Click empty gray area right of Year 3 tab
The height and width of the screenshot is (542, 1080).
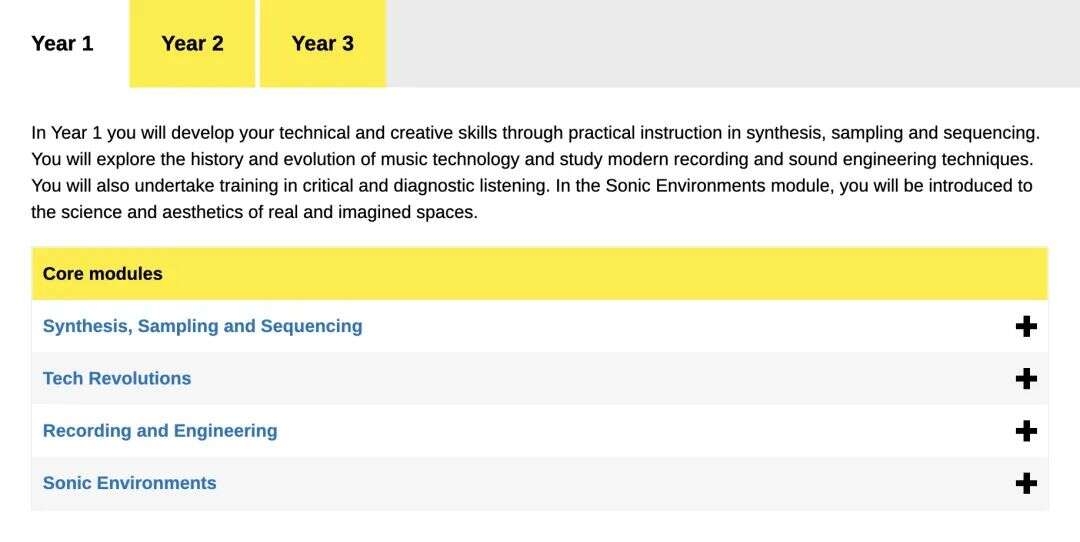(730, 44)
